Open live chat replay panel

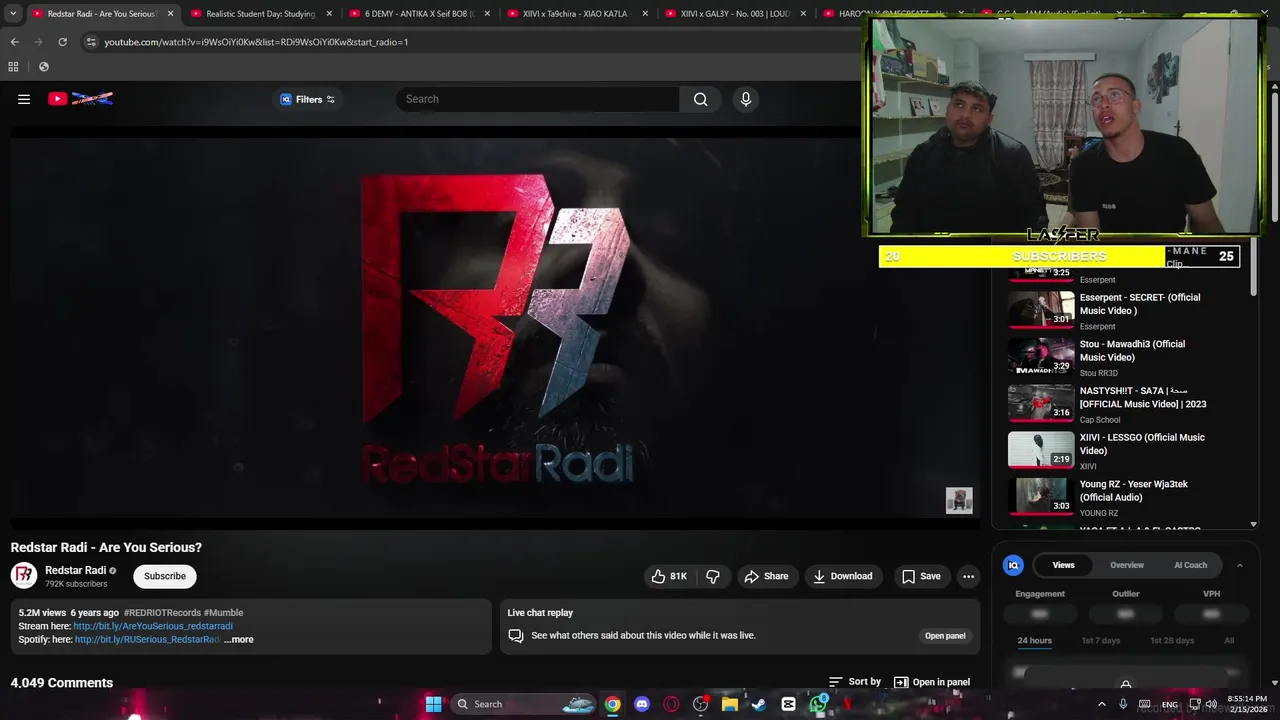(945, 636)
